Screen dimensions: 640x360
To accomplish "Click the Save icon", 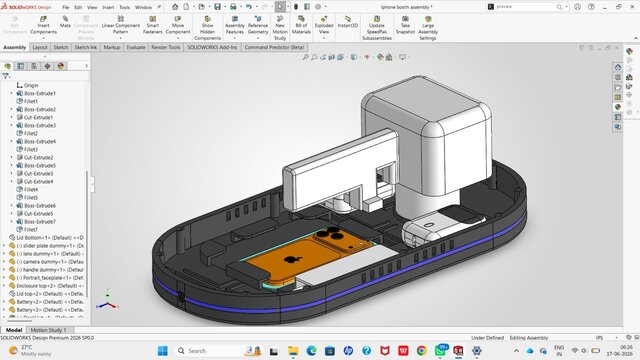I will [x=218, y=7].
